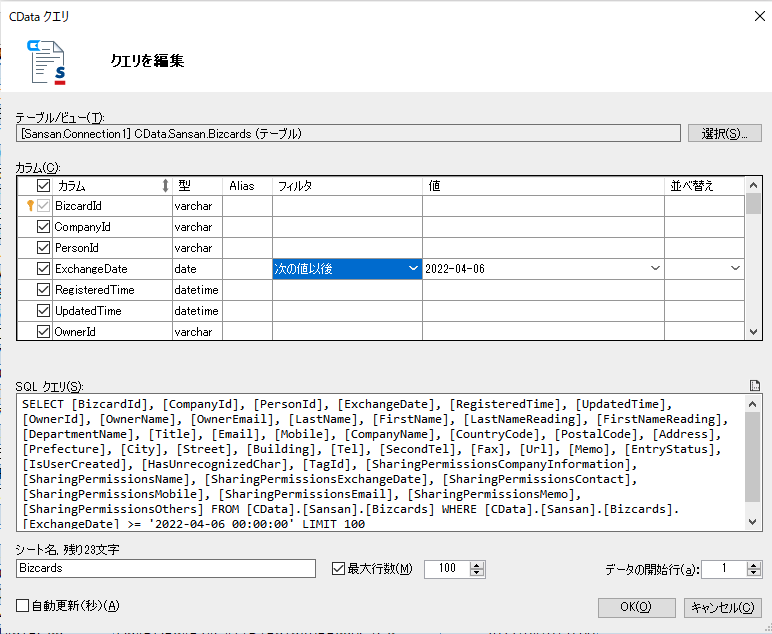Screen dimensions: 772x634
Task: Uncheck the ExchangeDate column checkbox
Action: [43, 268]
